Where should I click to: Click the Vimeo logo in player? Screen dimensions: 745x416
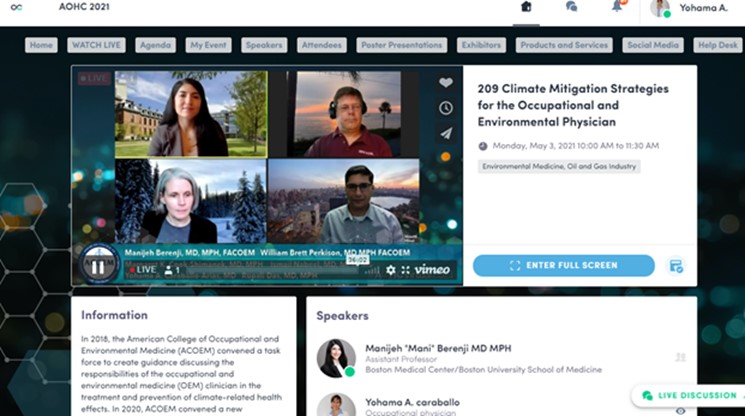(x=432, y=270)
